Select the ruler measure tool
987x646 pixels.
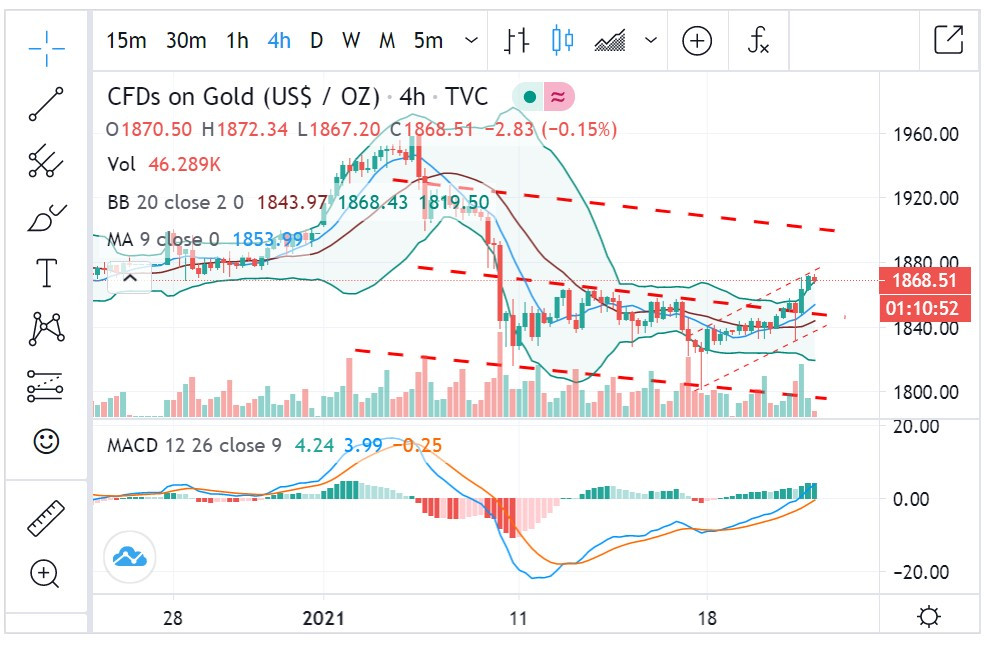[x=46, y=517]
